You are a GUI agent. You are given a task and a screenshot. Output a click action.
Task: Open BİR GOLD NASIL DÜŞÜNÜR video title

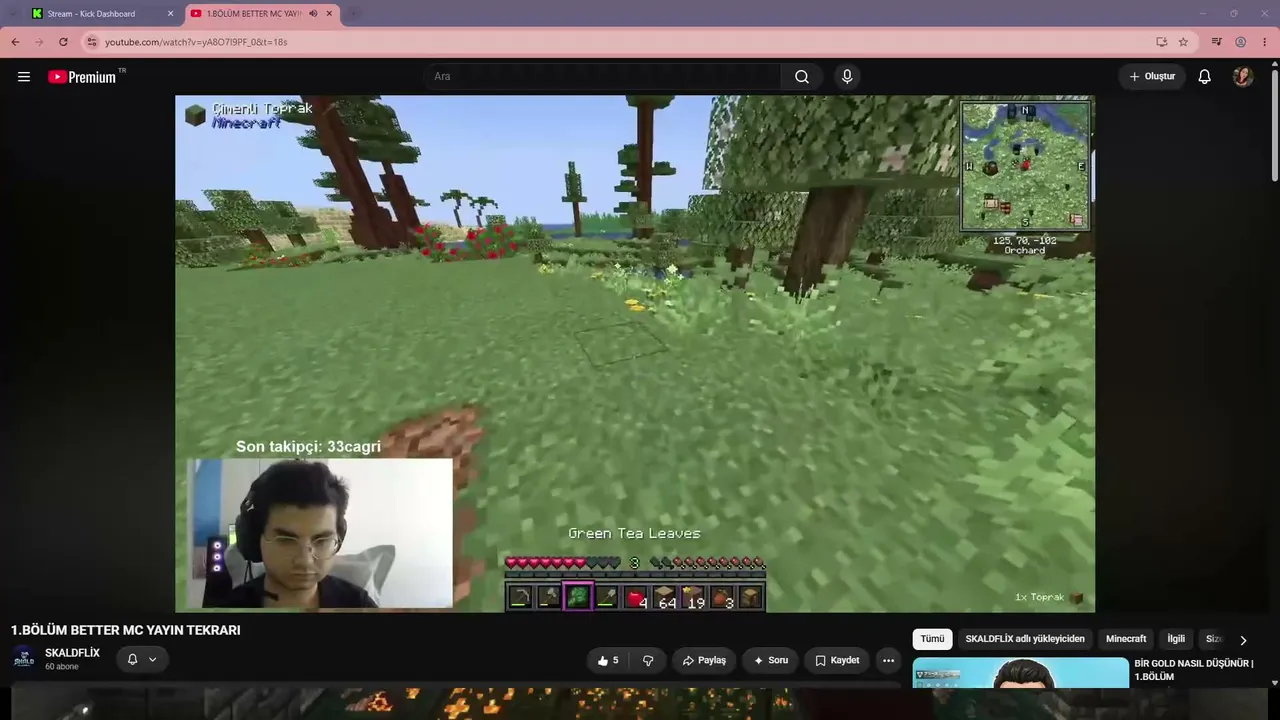coord(1193,670)
